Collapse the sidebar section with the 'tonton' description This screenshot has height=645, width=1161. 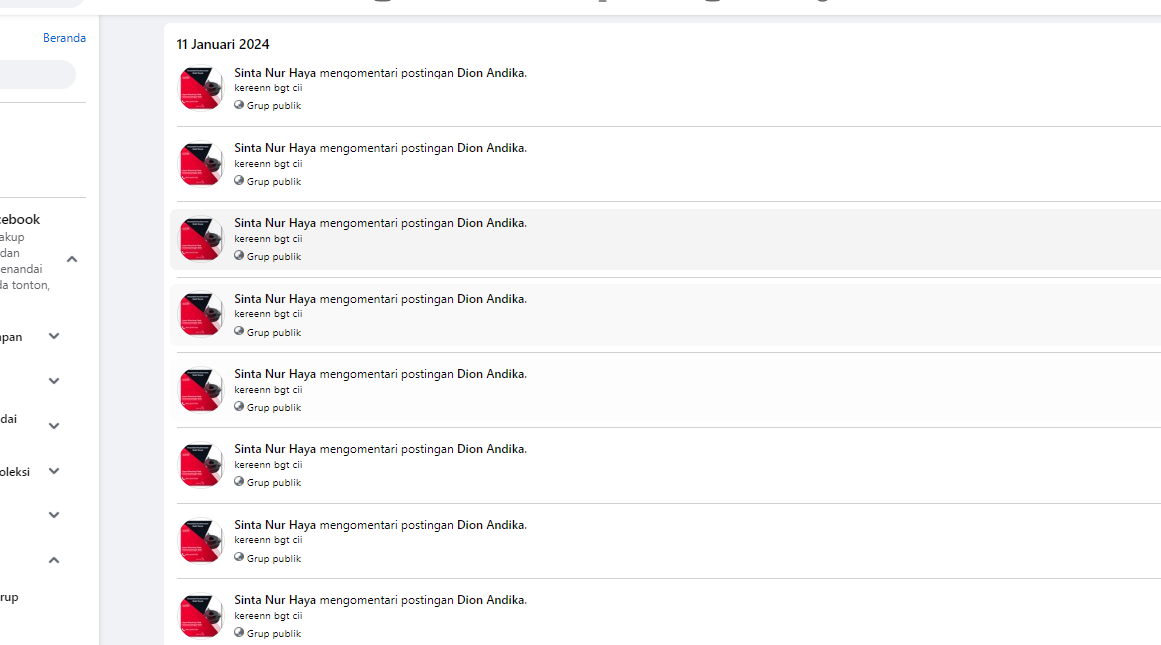click(72, 260)
